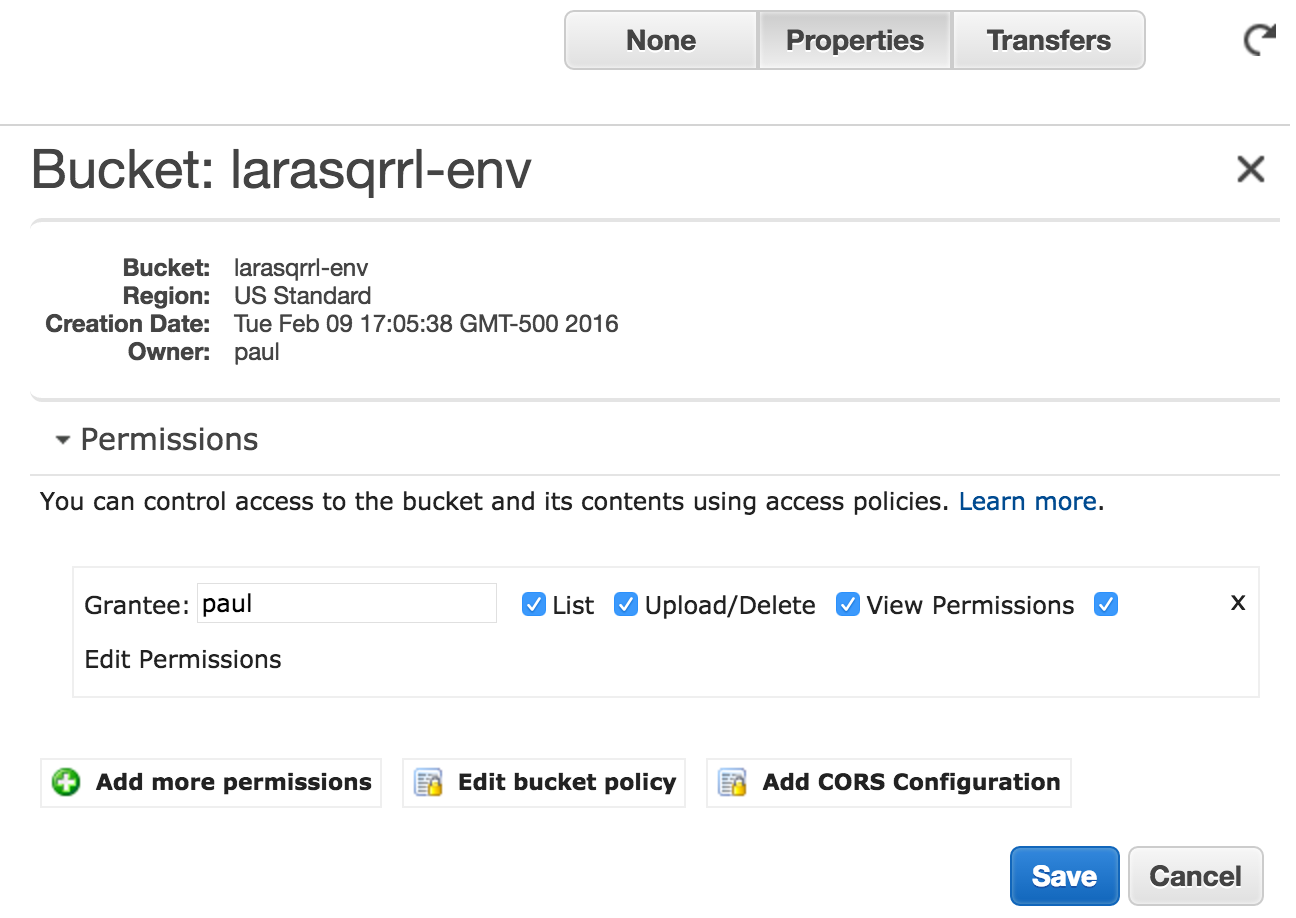Uncheck the List permission checkbox
Viewport: 1296px width, 918px height.
click(x=534, y=605)
